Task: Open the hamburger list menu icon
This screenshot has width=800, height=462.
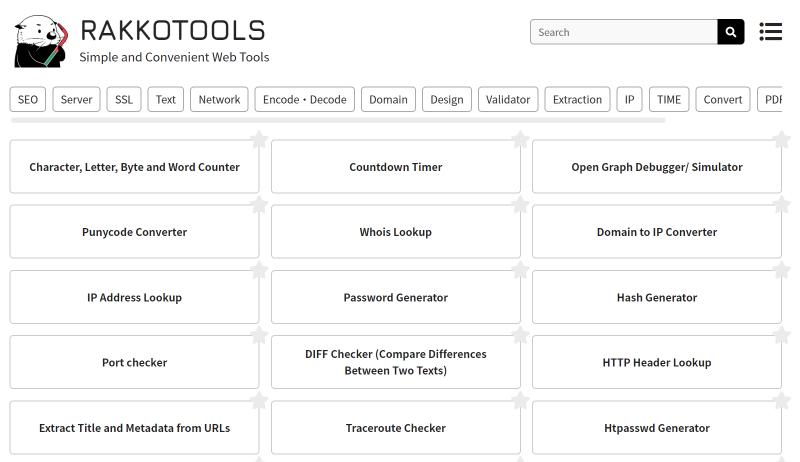Action: (770, 32)
